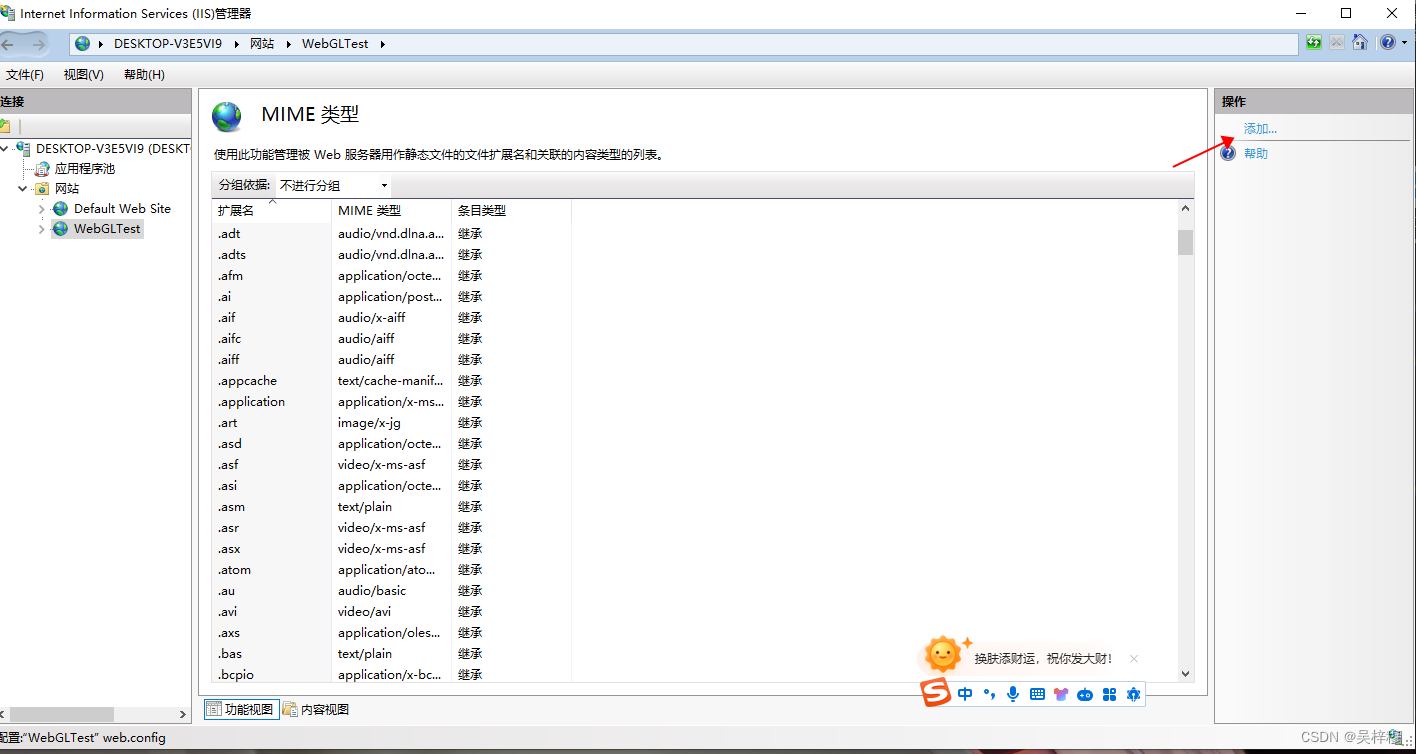Open breadcrumb arrow after WebGLTest
1416x754 pixels.
tap(382, 44)
